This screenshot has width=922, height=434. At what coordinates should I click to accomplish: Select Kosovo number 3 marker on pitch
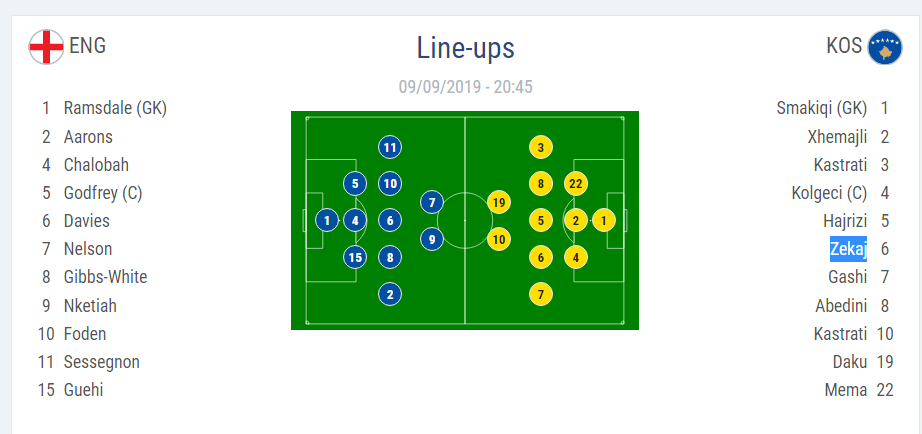tap(541, 148)
